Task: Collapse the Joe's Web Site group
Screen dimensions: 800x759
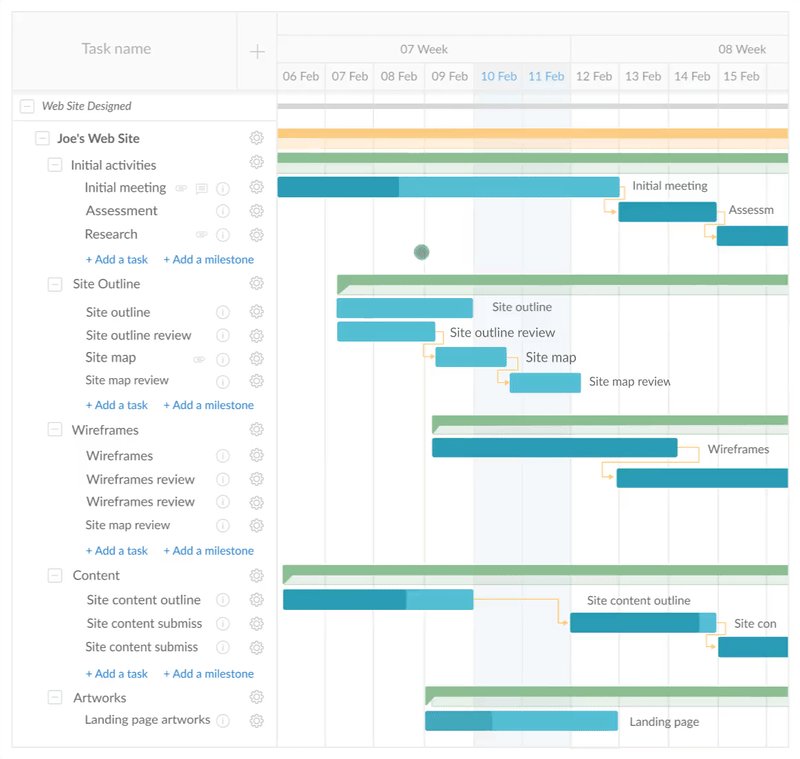Action: [x=42, y=138]
